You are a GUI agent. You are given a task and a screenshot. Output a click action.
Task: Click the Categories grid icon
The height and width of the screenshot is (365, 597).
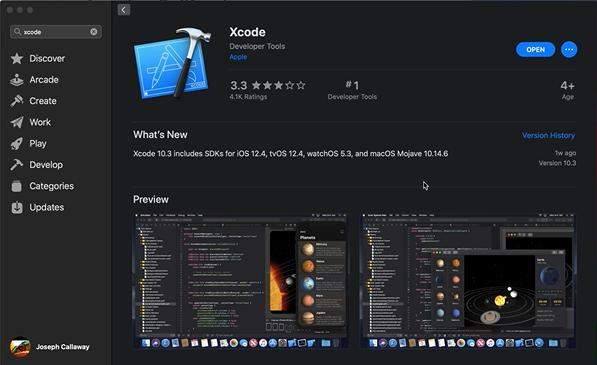click(x=16, y=186)
